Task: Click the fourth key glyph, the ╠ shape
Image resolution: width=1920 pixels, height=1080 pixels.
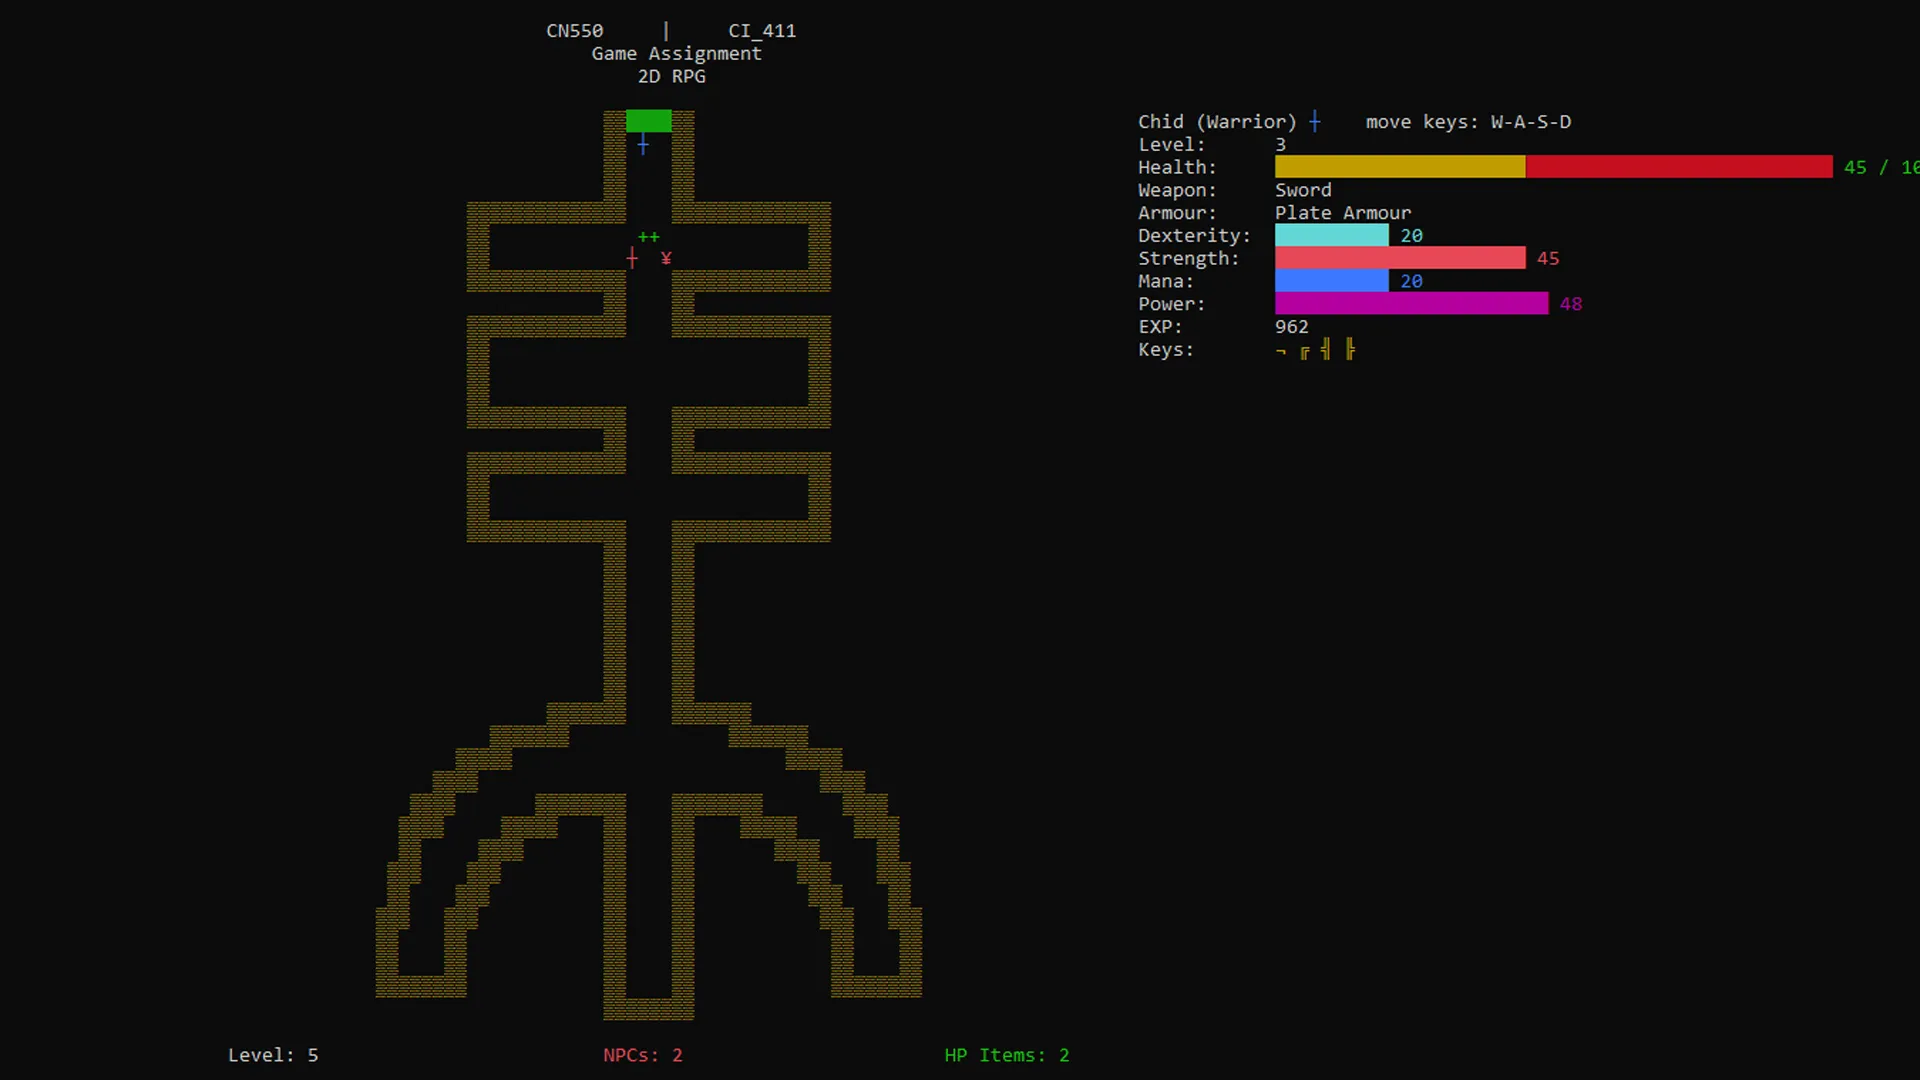Action: click(x=1350, y=349)
